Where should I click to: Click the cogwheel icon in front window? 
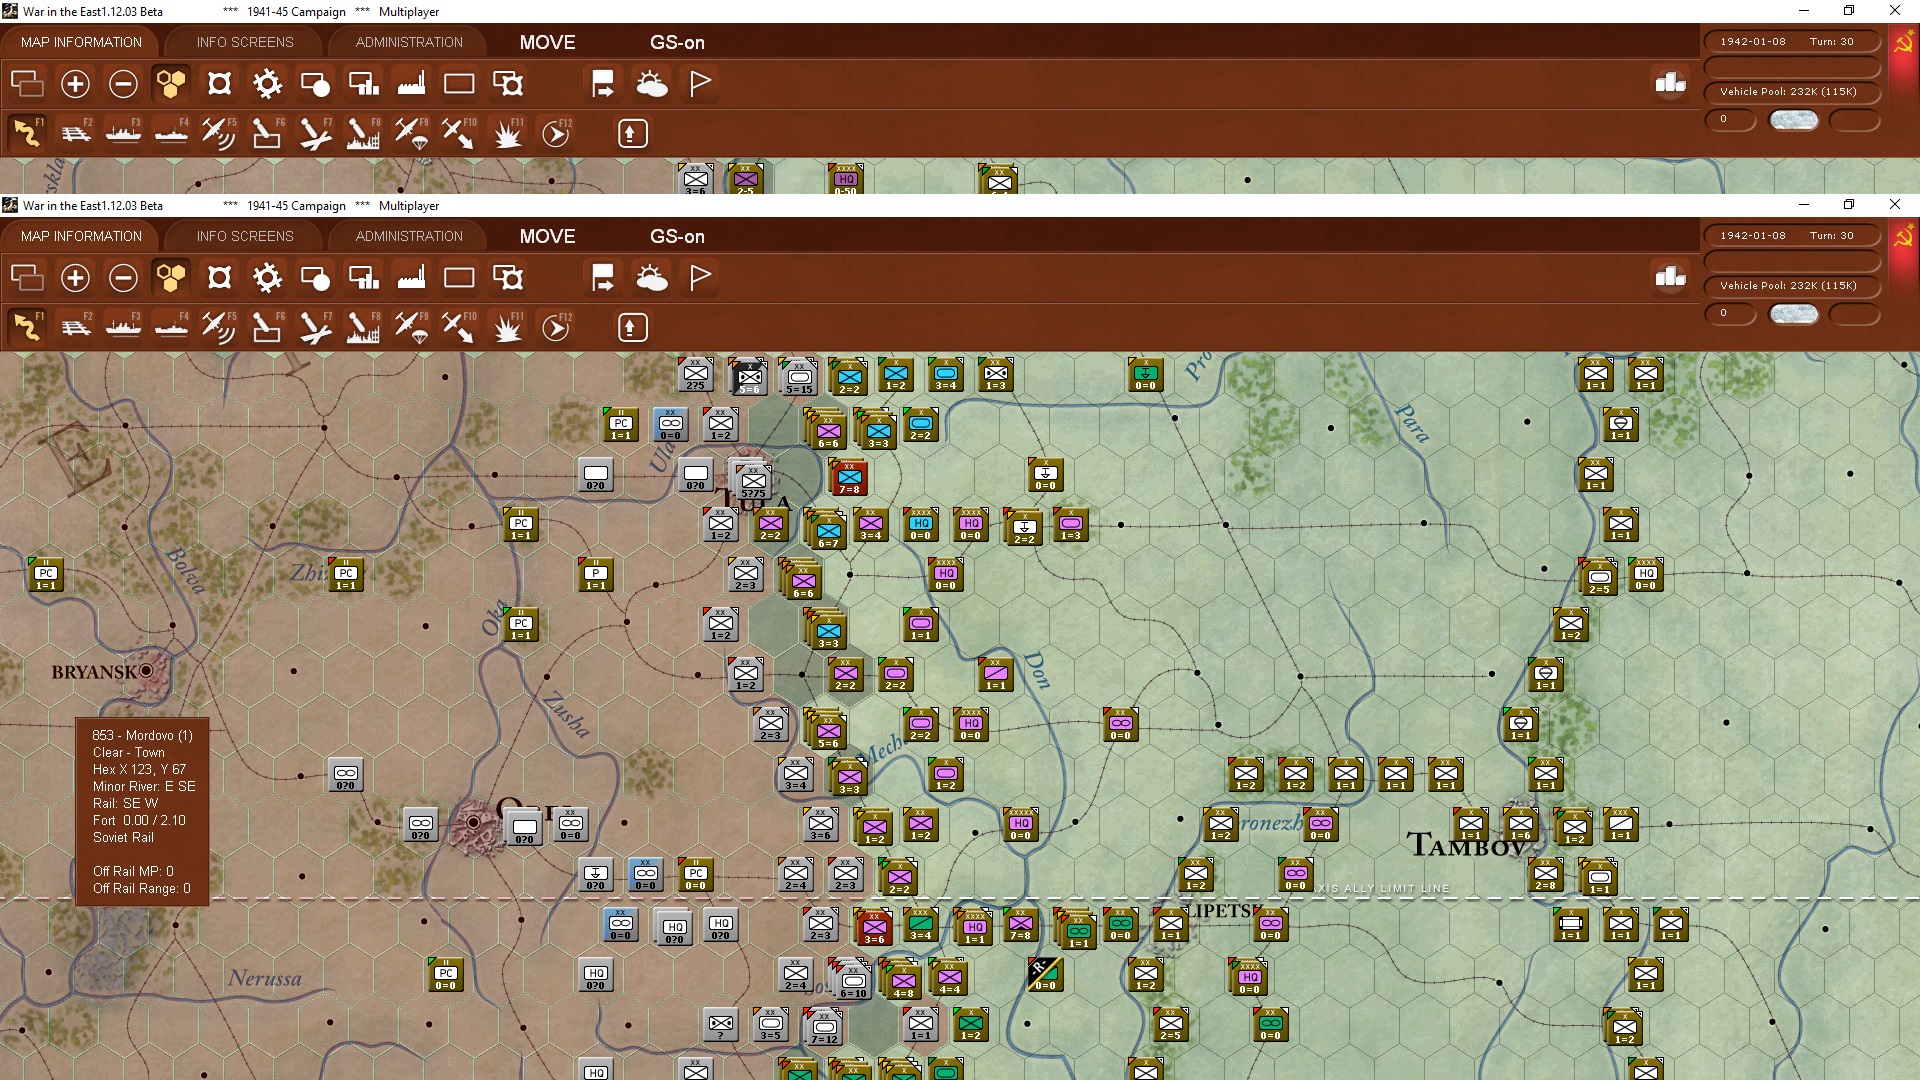(267, 278)
